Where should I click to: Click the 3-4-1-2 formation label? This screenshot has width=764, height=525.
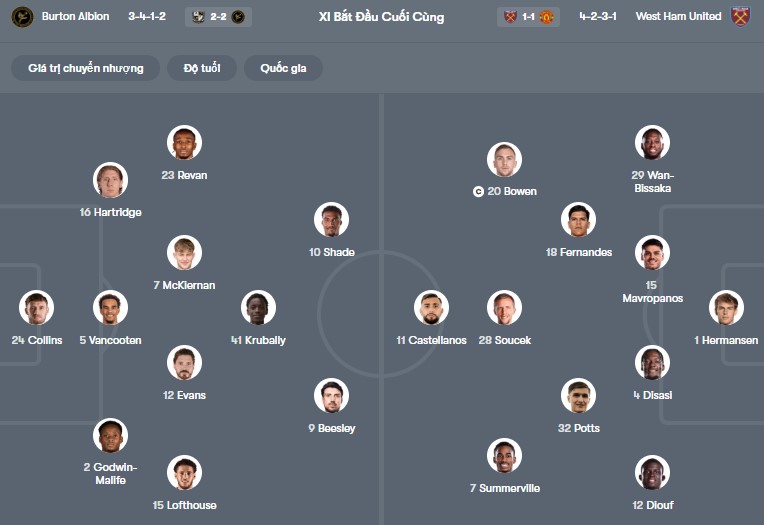(x=149, y=17)
